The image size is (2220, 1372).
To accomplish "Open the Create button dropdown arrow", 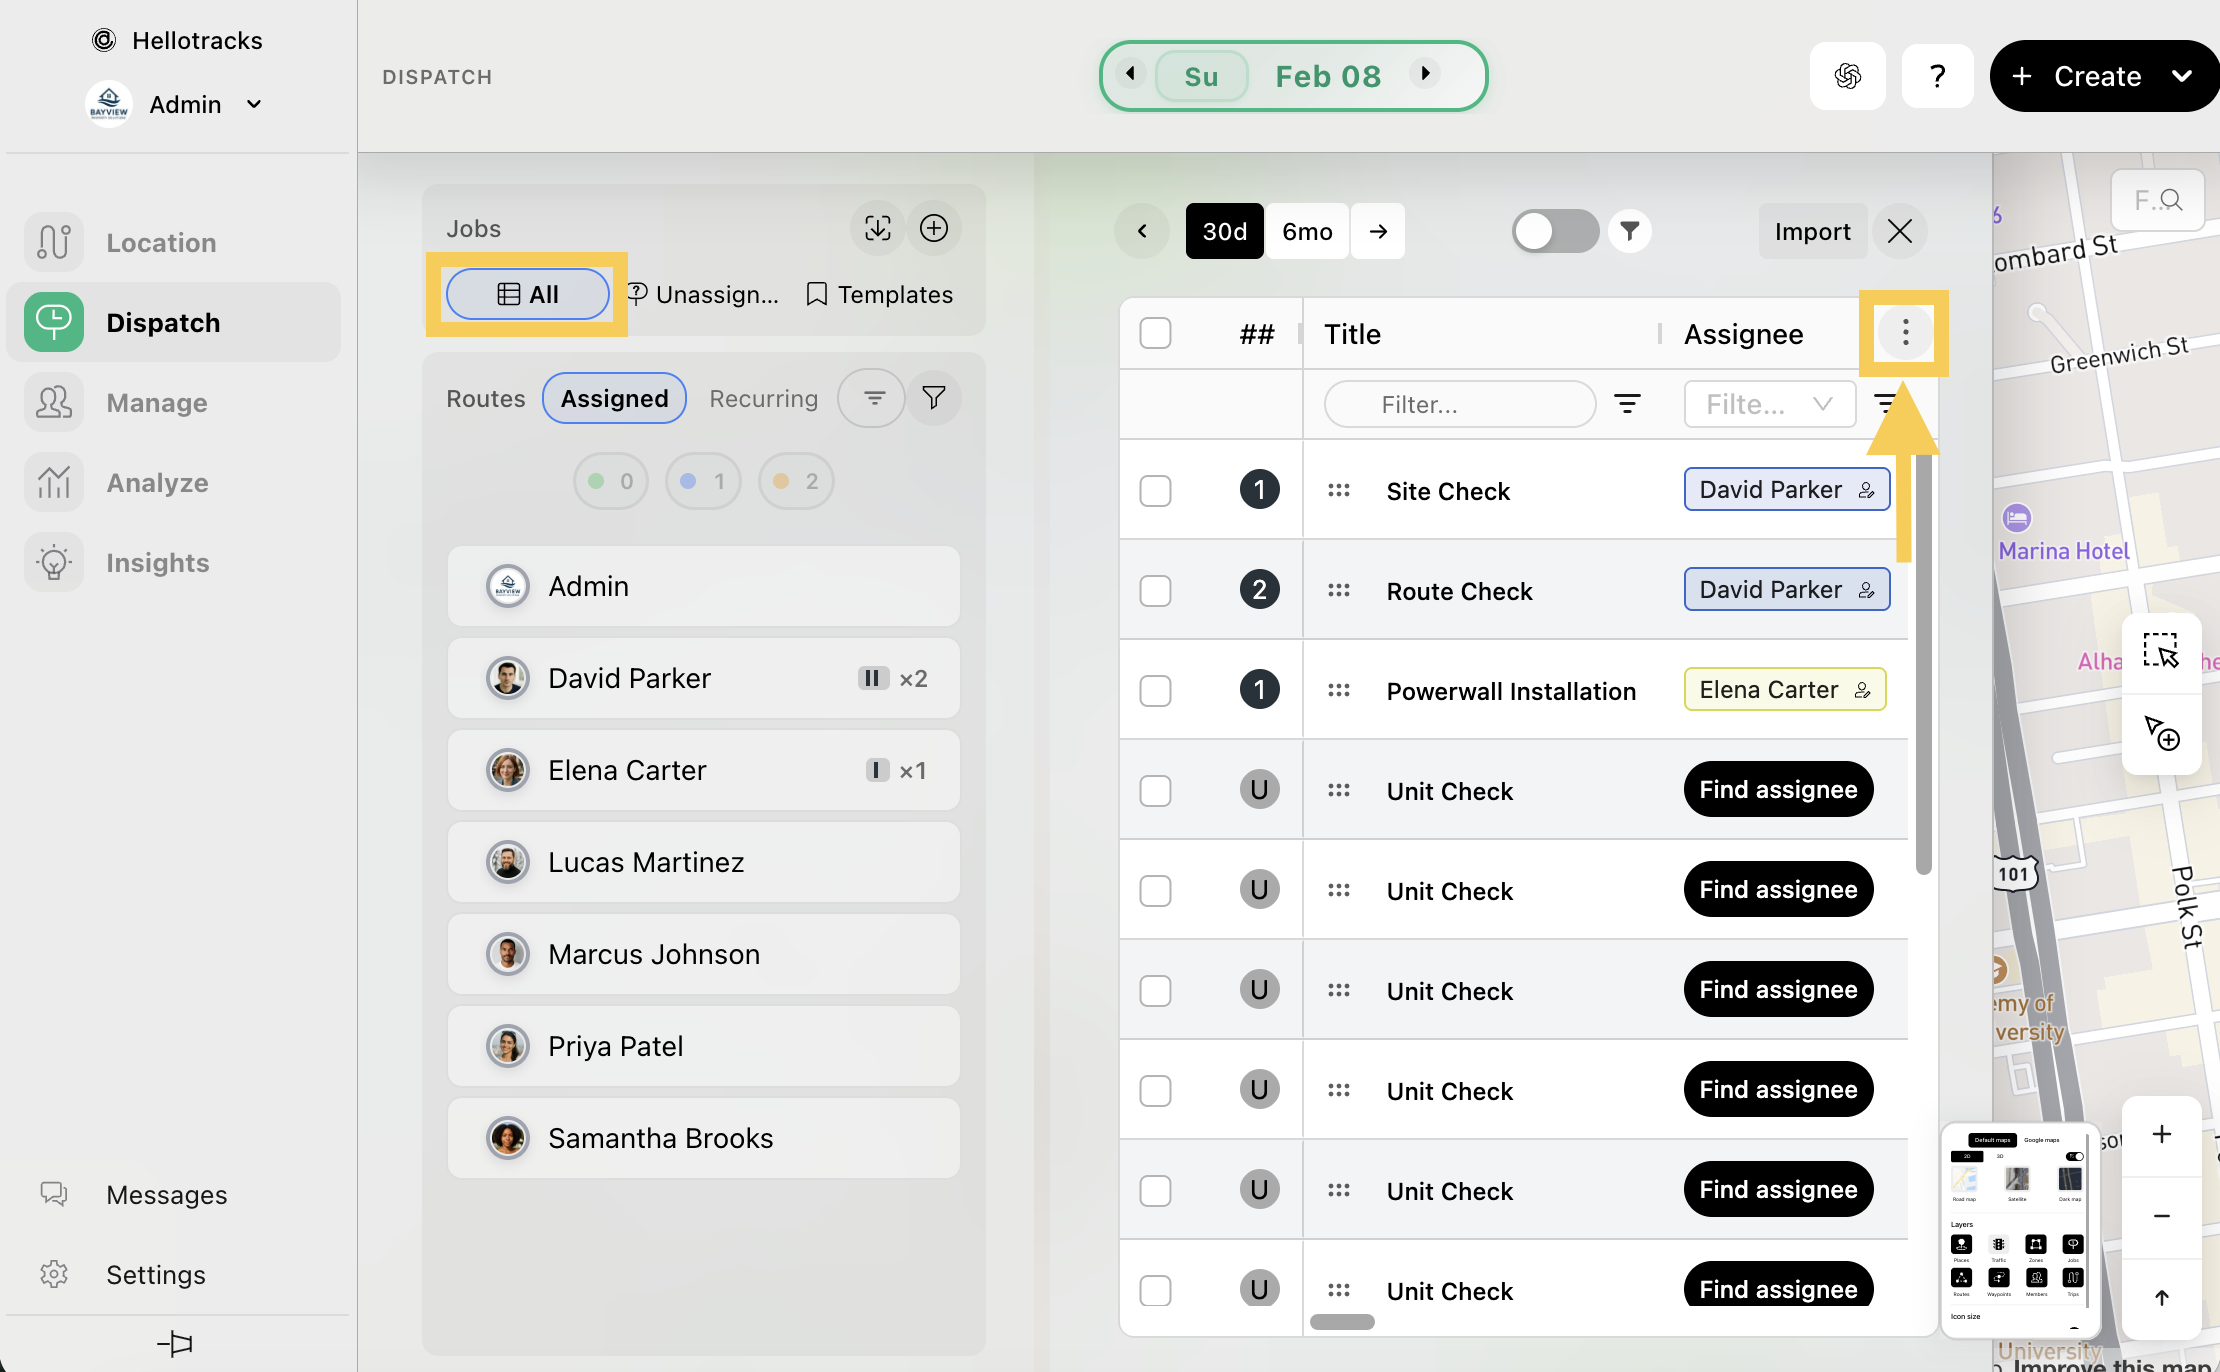I will (x=2182, y=76).
